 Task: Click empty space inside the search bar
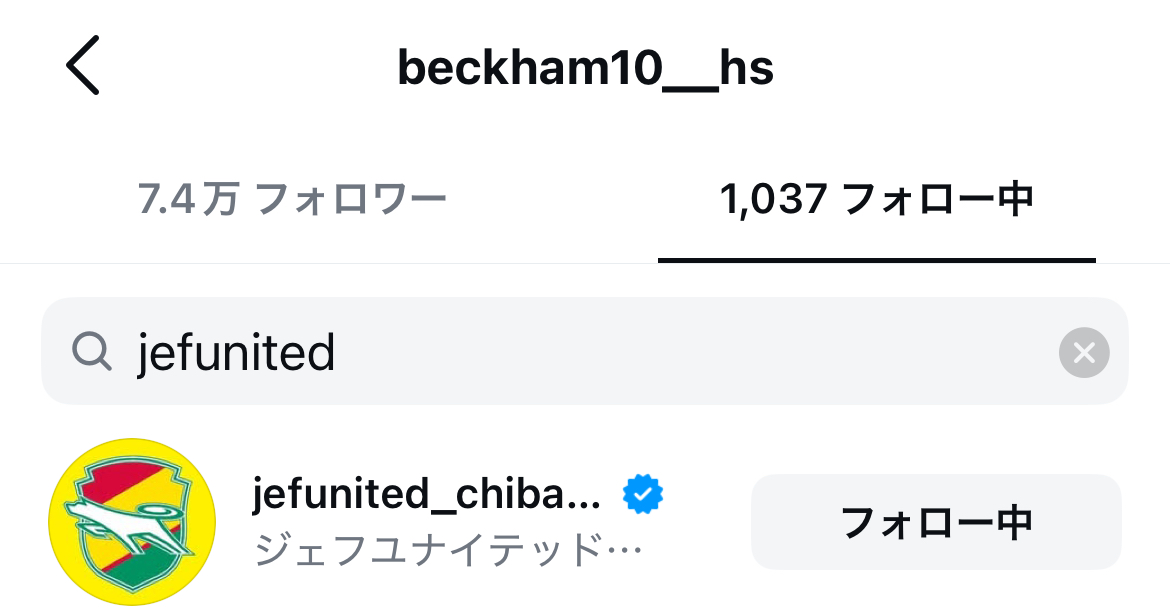[x=694, y=351]
